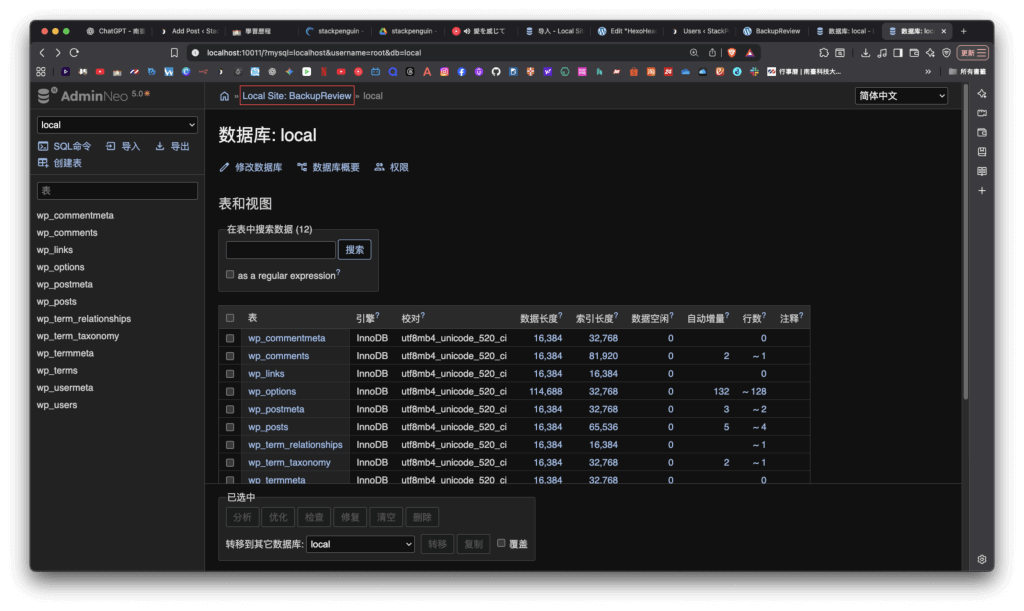Screen dimensions: 1024x611
Task: Open the 权限 privileges page
Action: pyautogui.click(x=398, y=167)
